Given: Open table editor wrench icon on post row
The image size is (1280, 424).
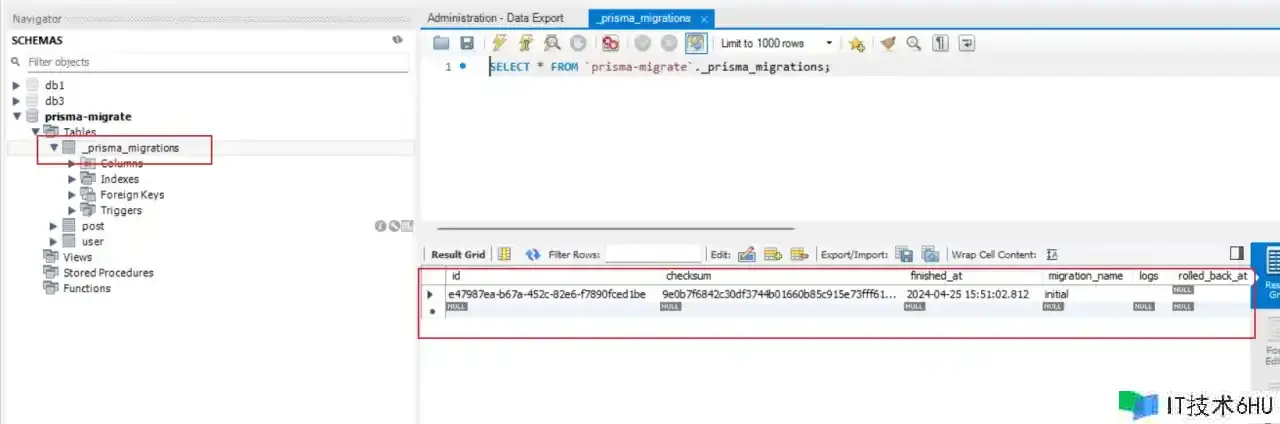Looking at the screenshot, I should click(394, 227).
